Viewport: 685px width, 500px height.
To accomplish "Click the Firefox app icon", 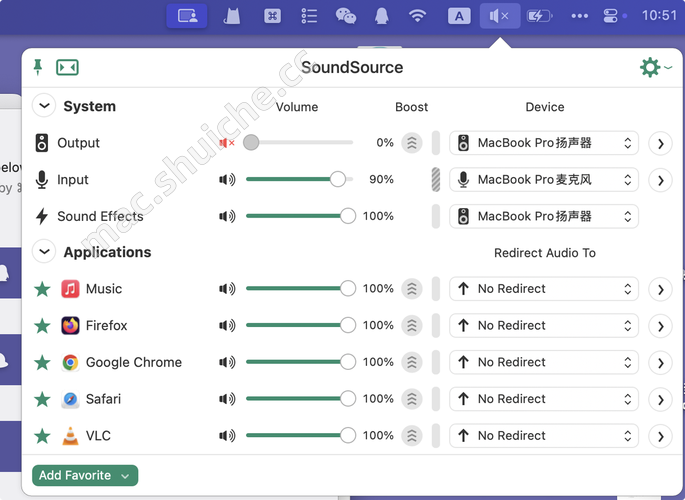I will tap(70, 325).
